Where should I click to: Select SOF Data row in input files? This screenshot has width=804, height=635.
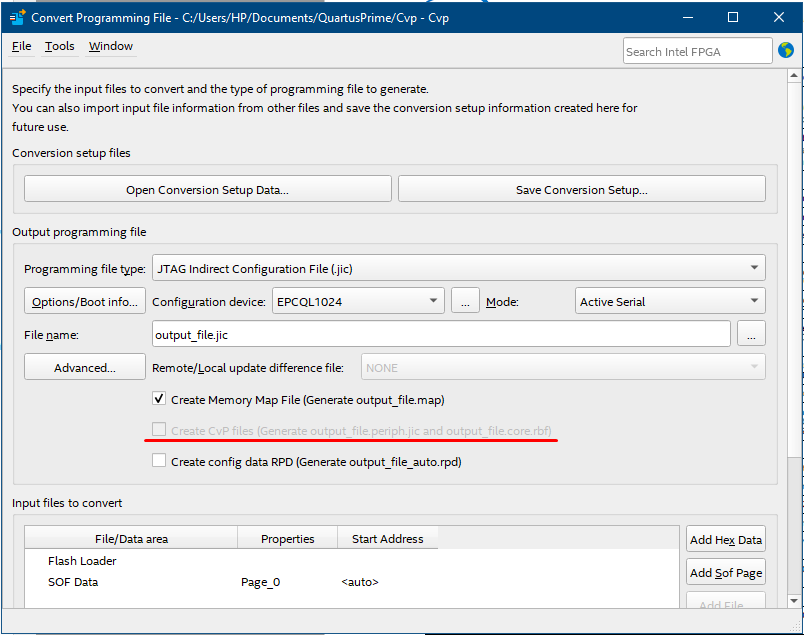tap(73, 582)
